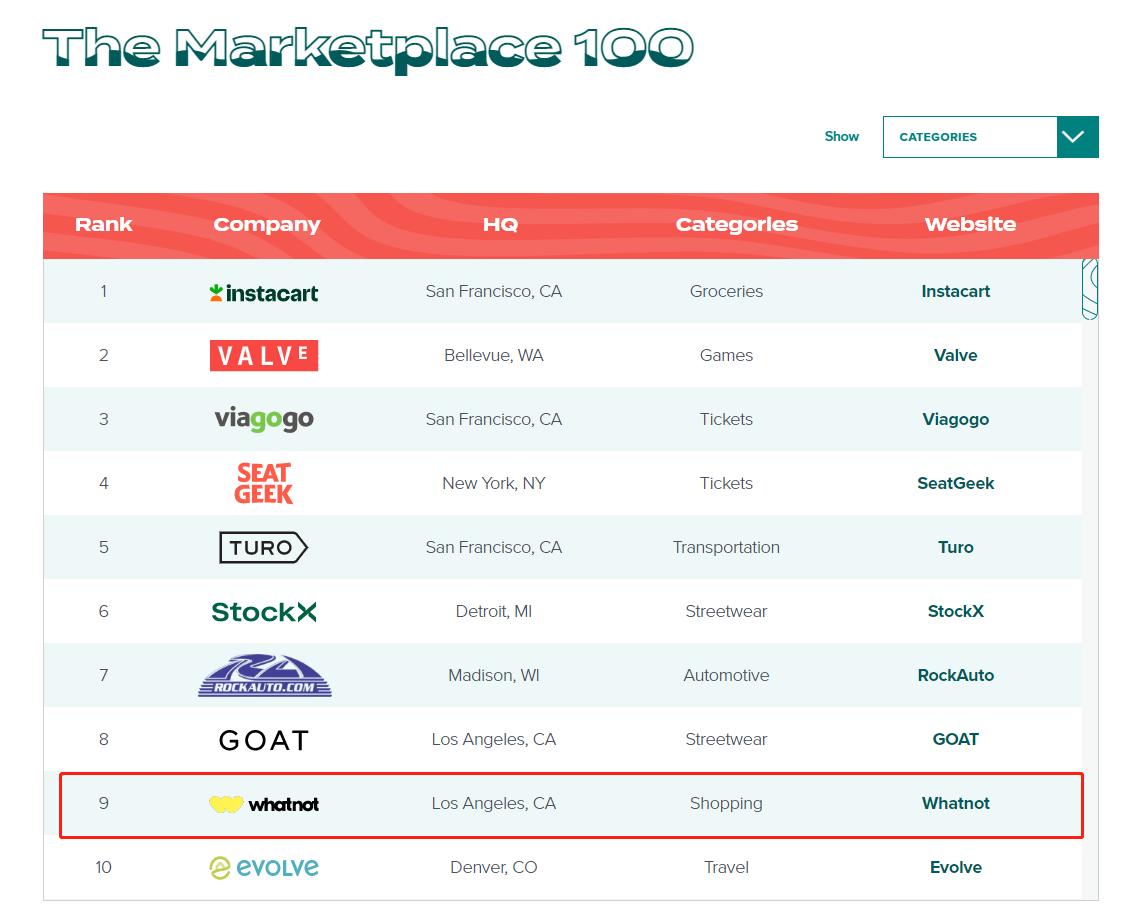Open the Evolve website link
This screenshot has height=910, width=1147.
(955, 868)
